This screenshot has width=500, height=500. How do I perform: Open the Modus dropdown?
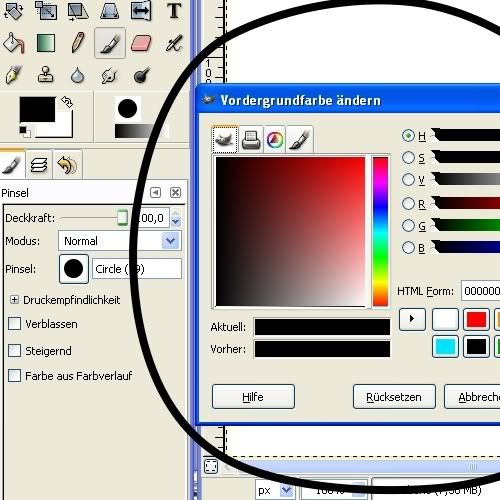click(x=120, y=241)
